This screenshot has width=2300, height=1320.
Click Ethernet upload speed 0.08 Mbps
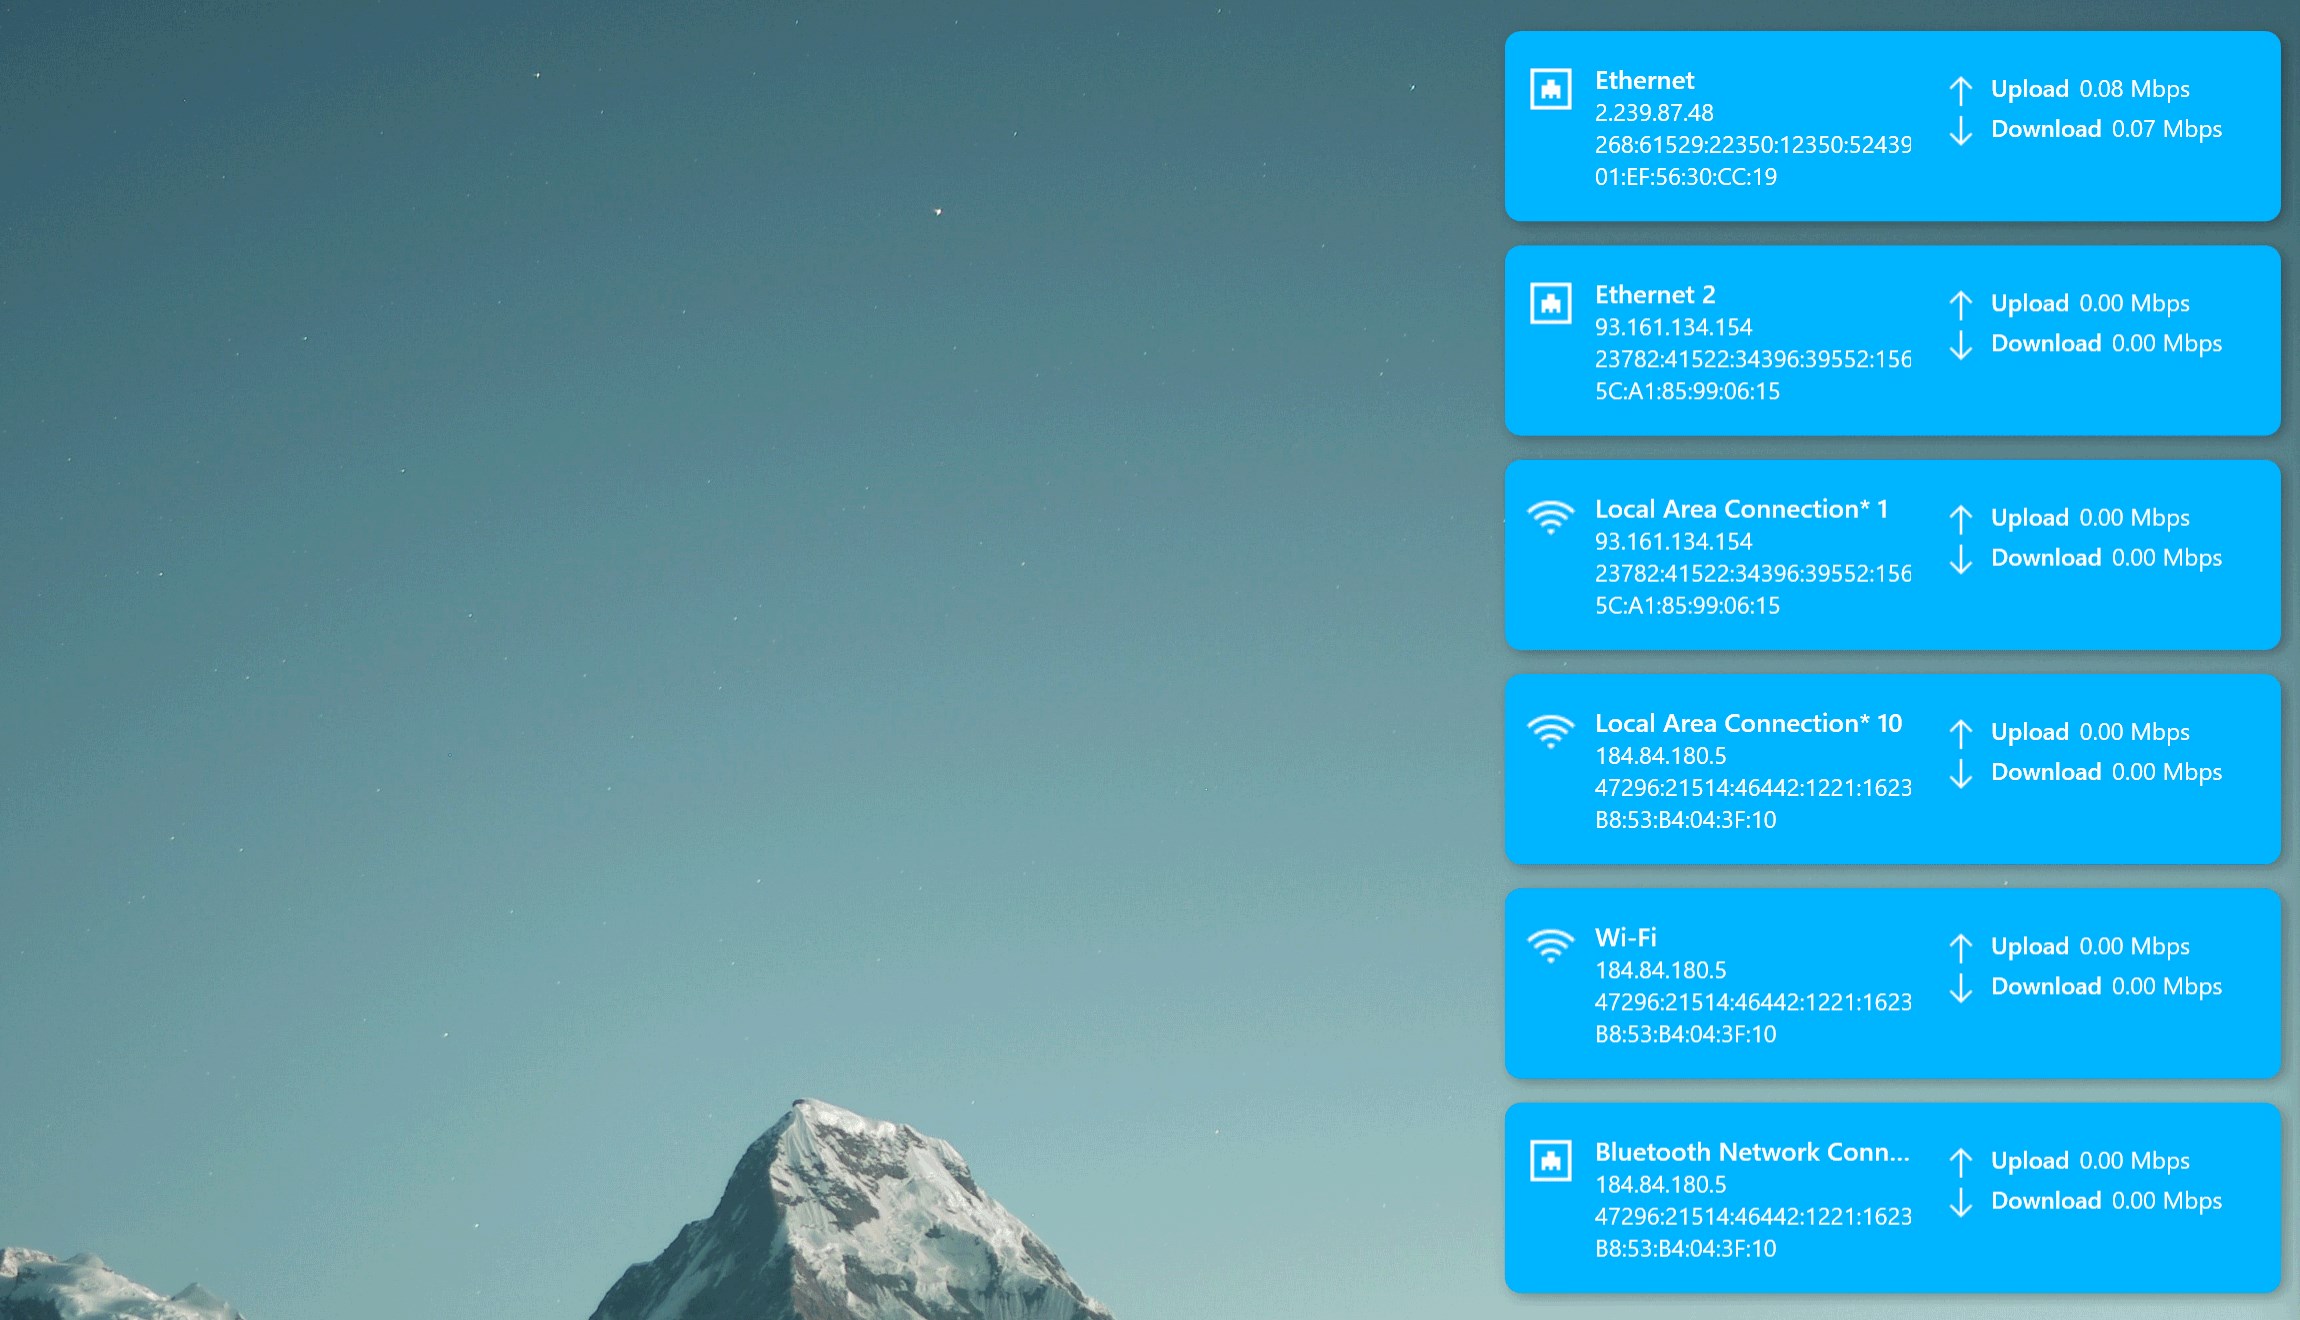pos(2134,89)
